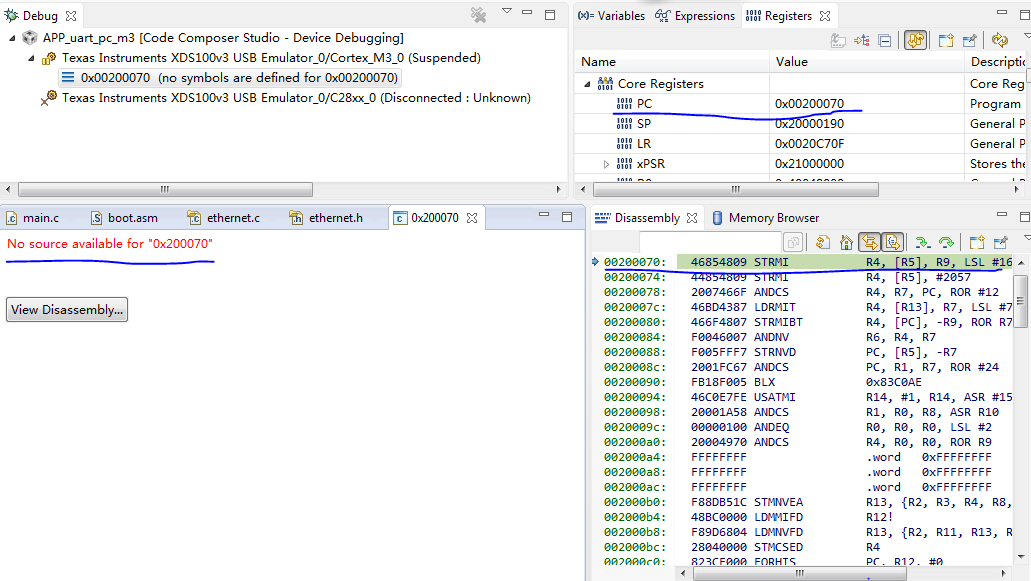Image resolution: width=1031 pixels, height=581 pixels.
Task: Collapse all registers with the Collapse All icon
Action: pos(885,40)
